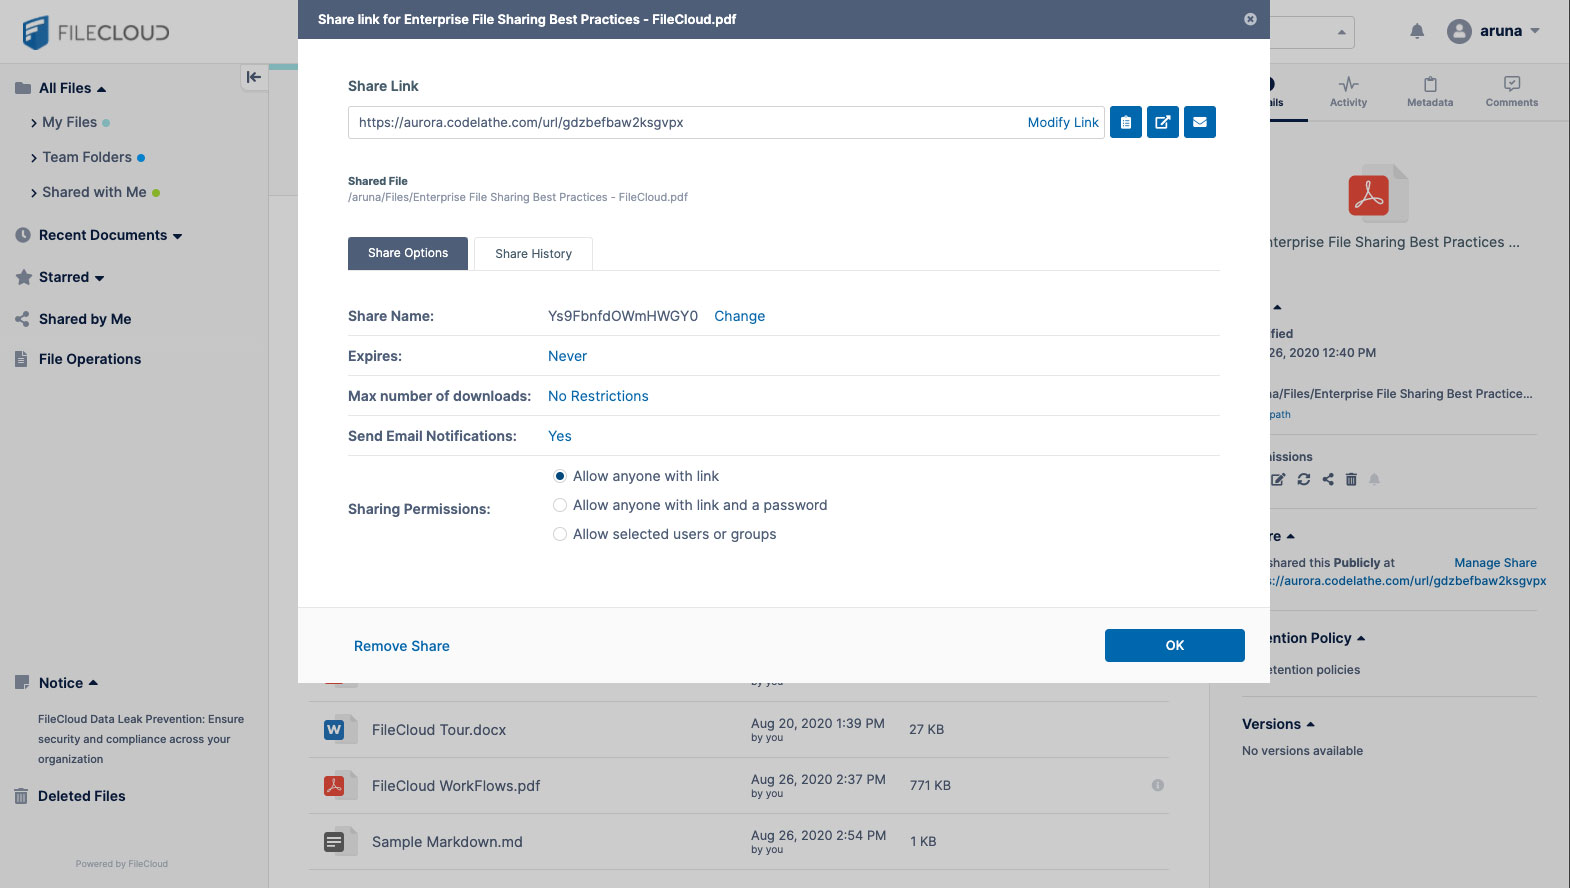Click the share link URL field
The height and width of the screenshot is (888, 1570).
pyautogui.click(x=726, y=122)
